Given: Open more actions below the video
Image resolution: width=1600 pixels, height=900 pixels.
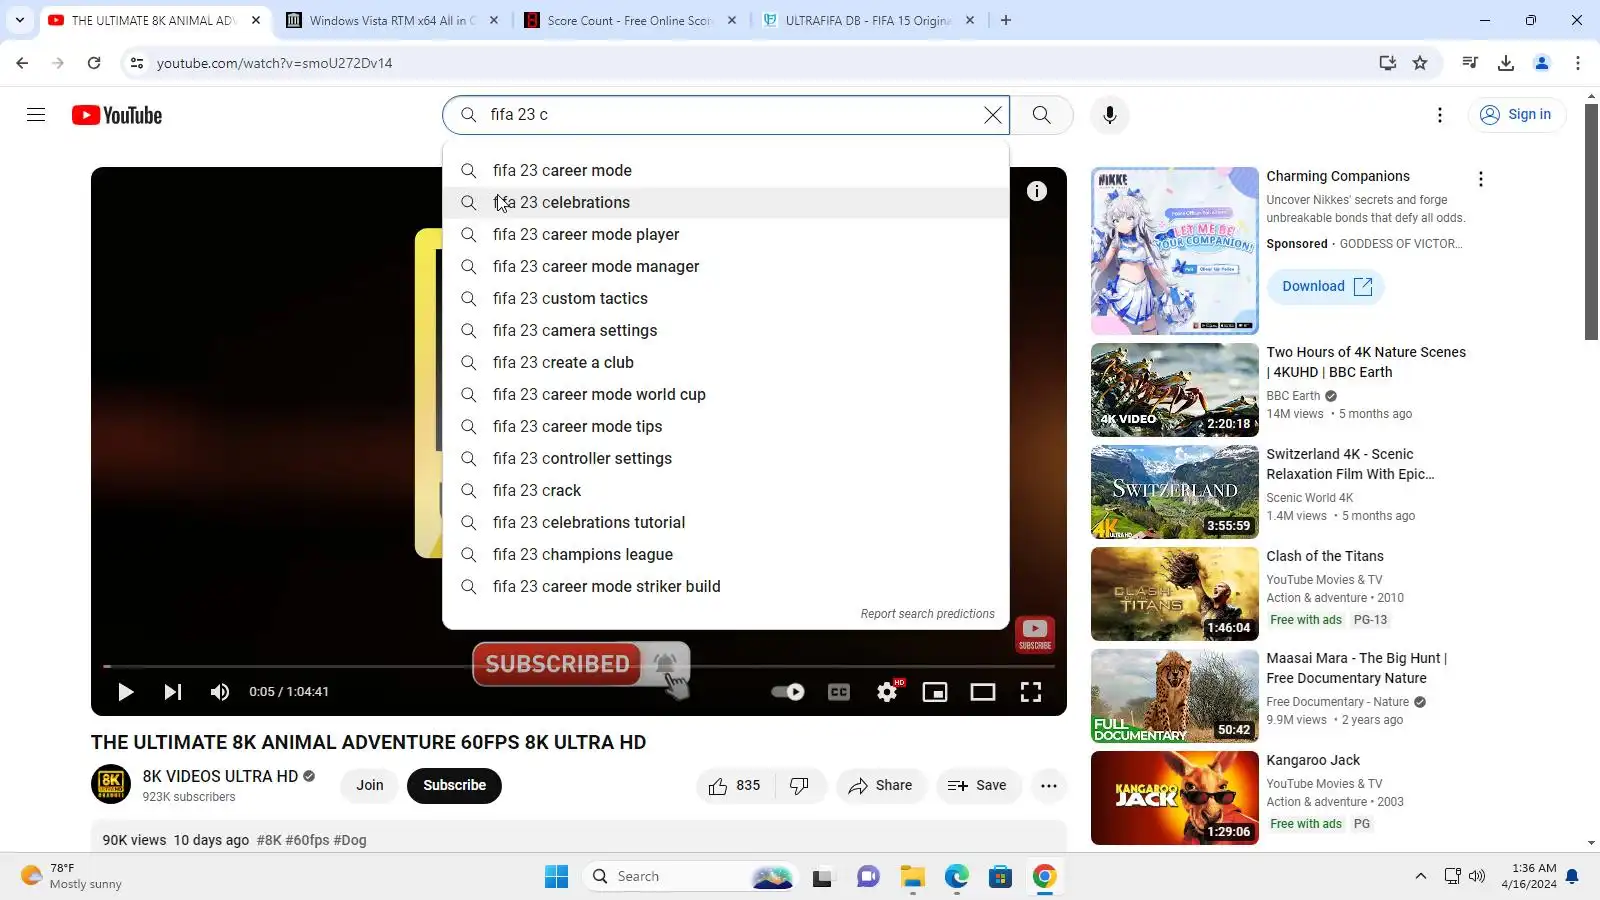Looking at the screenshot, I should [1049, 786].
